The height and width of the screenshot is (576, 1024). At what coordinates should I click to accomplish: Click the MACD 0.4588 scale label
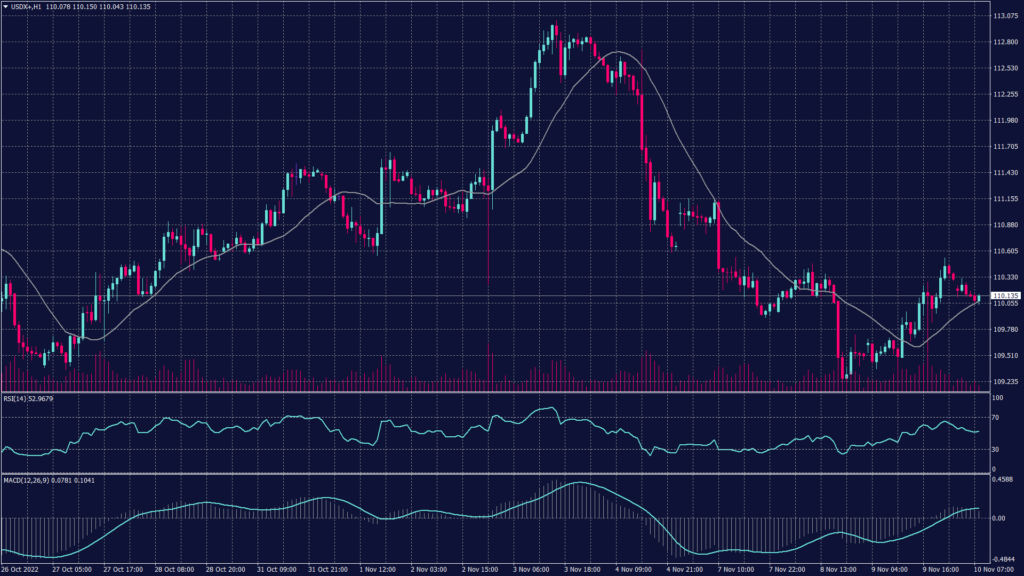point(1003,479)
